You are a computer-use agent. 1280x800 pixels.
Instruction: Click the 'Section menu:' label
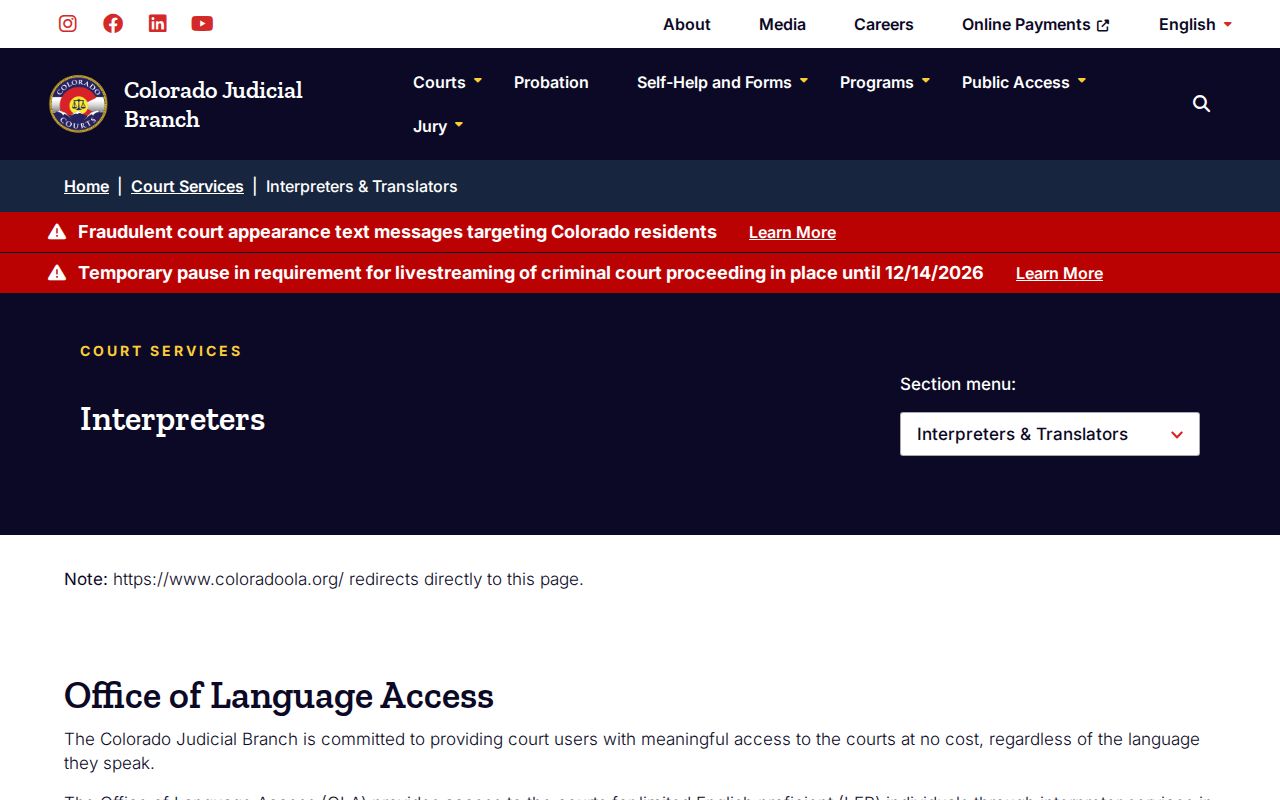(x=958, y=384)
